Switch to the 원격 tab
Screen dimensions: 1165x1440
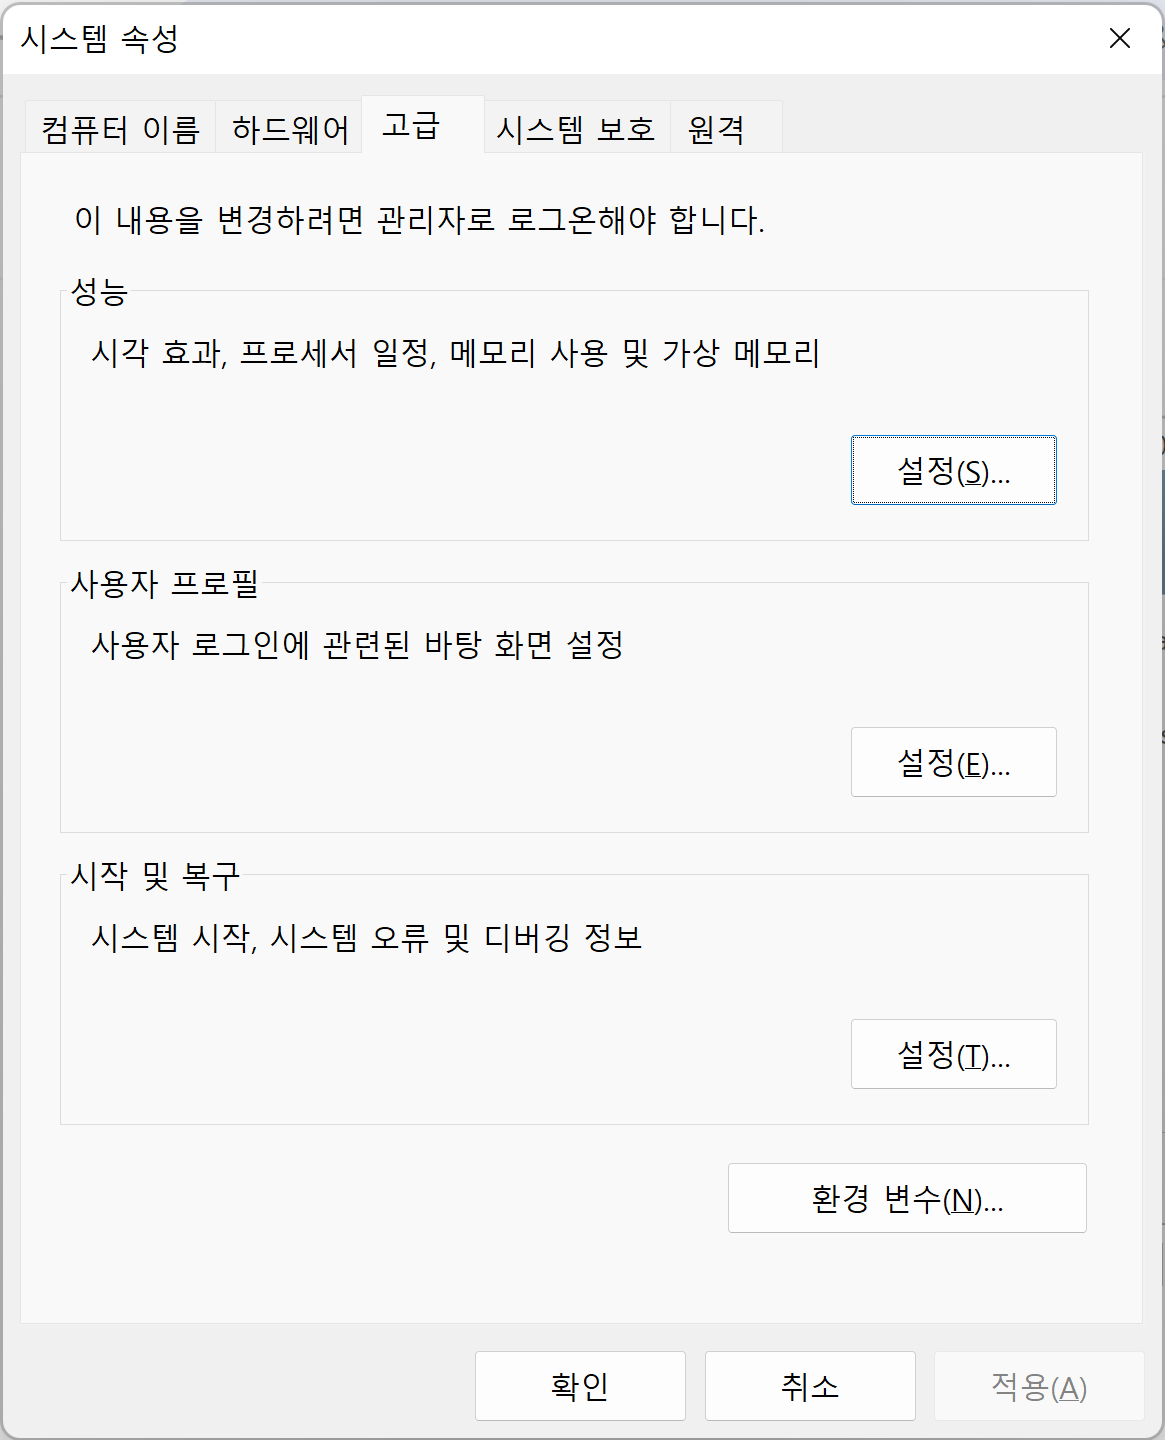pyautogui.click(x=725, y=128)
